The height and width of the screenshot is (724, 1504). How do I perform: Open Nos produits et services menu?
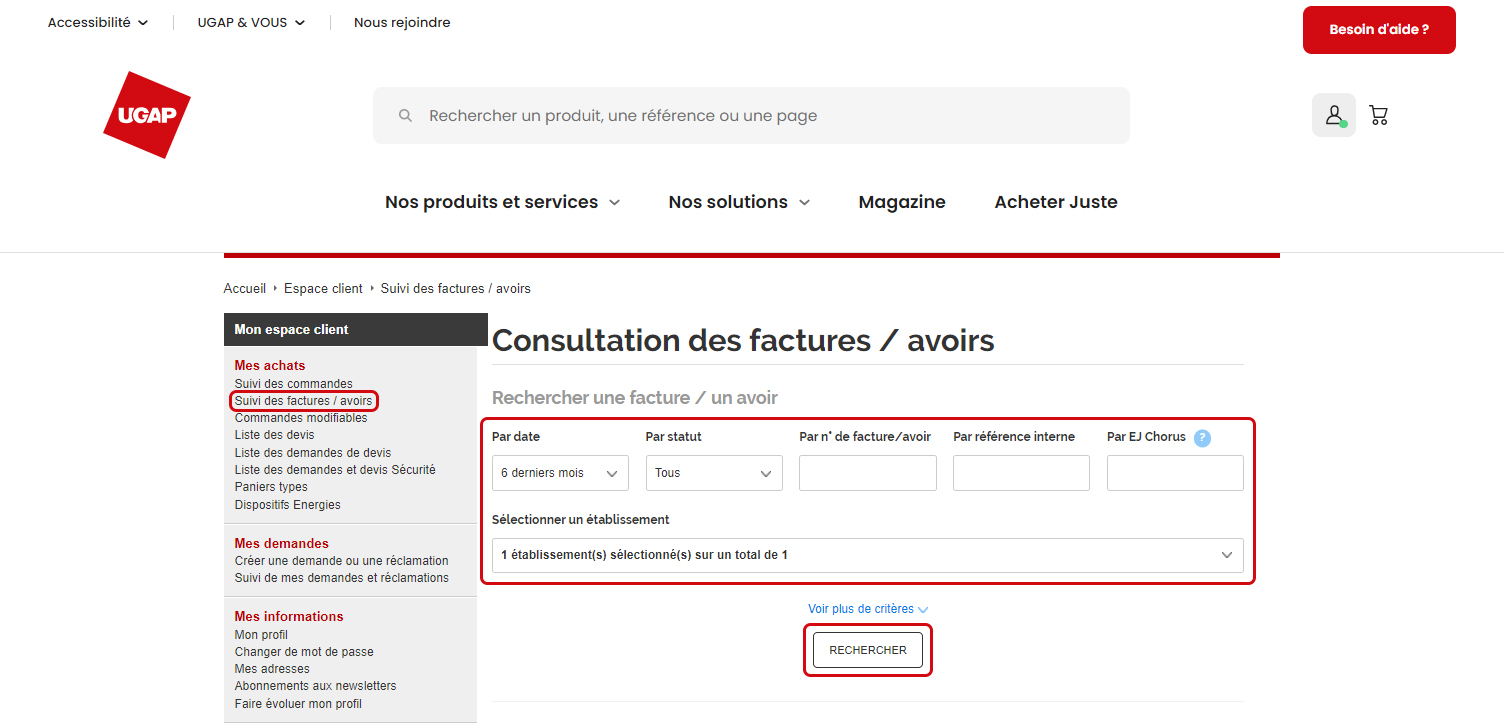pos(502,202)
